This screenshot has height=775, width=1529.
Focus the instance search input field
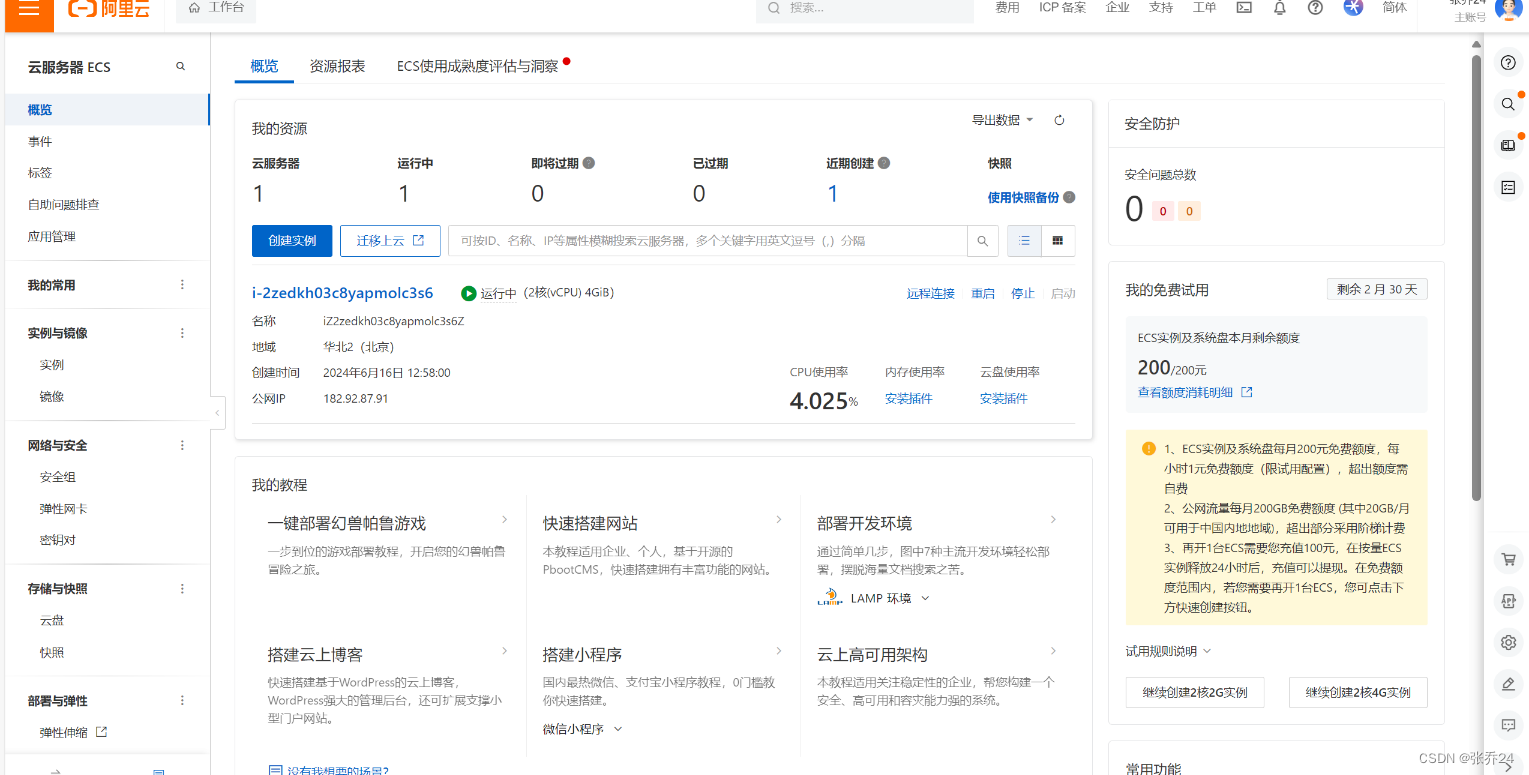(x=707, y=241)
